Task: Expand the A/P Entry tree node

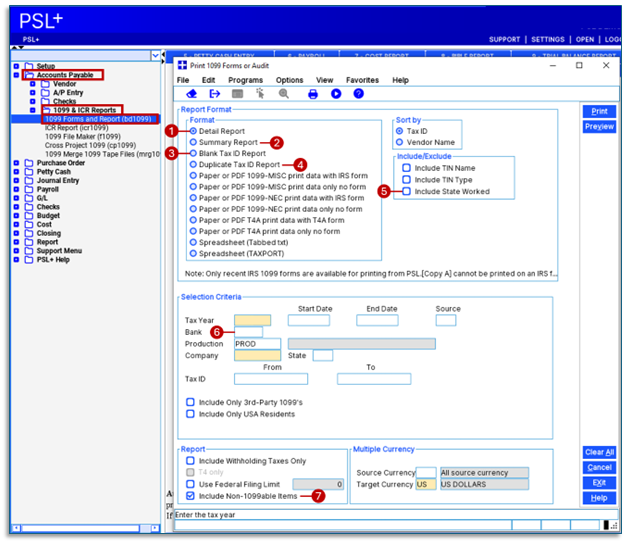Action: (33, 93)
